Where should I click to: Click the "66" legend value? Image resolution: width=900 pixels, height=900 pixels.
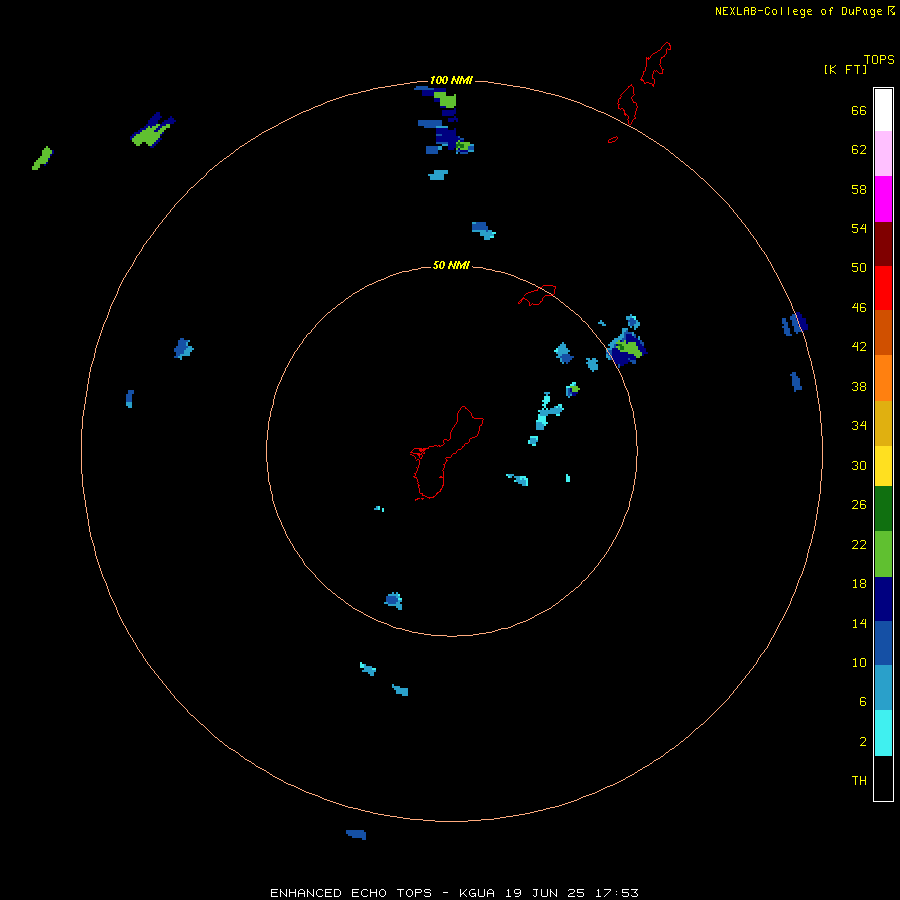[859, 111]
